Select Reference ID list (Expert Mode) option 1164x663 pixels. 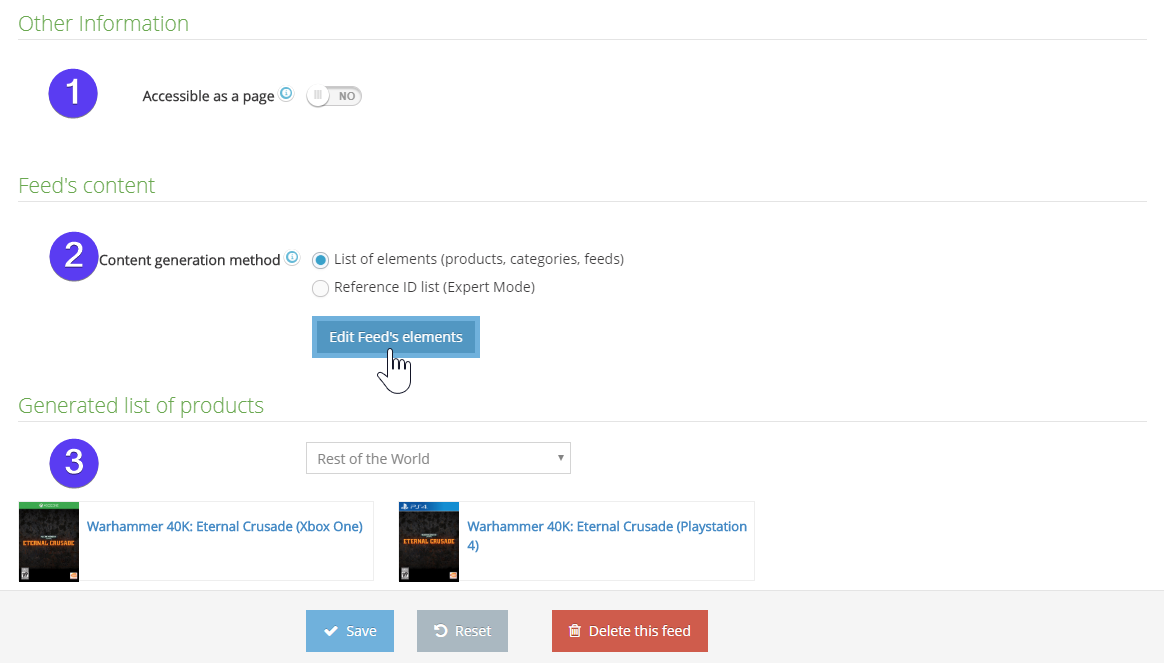[320, 288]
